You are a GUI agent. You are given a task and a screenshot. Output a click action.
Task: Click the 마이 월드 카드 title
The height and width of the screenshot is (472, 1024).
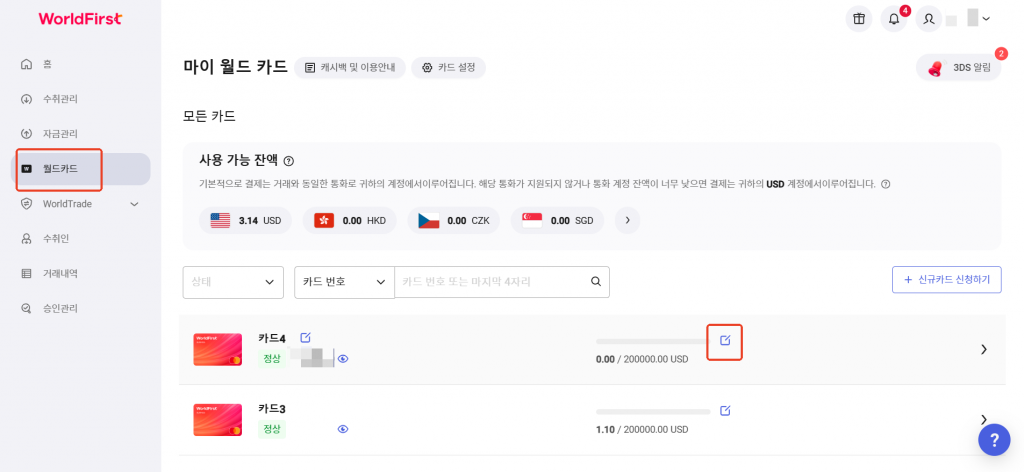point(235,67)
